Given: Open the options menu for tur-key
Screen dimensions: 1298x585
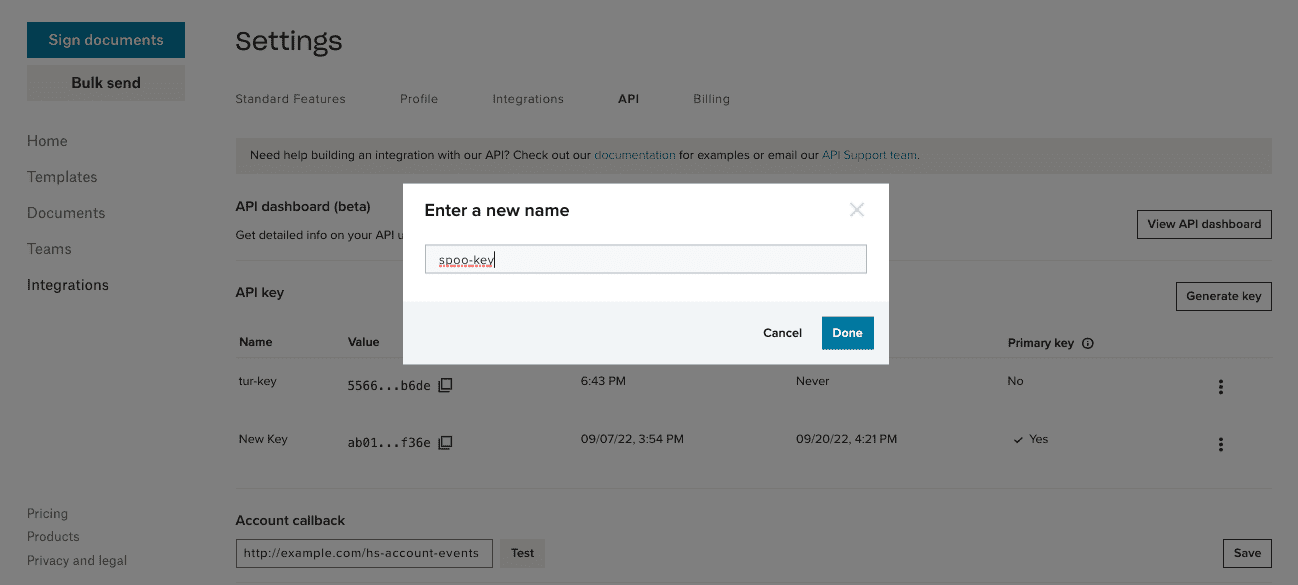Looking at the screenshot, I should click(x=1221, y=386).
